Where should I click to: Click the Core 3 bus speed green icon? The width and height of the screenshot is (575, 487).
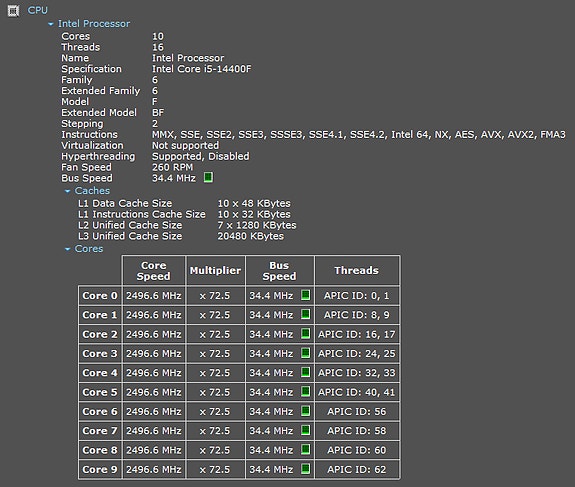pos(305,353)
